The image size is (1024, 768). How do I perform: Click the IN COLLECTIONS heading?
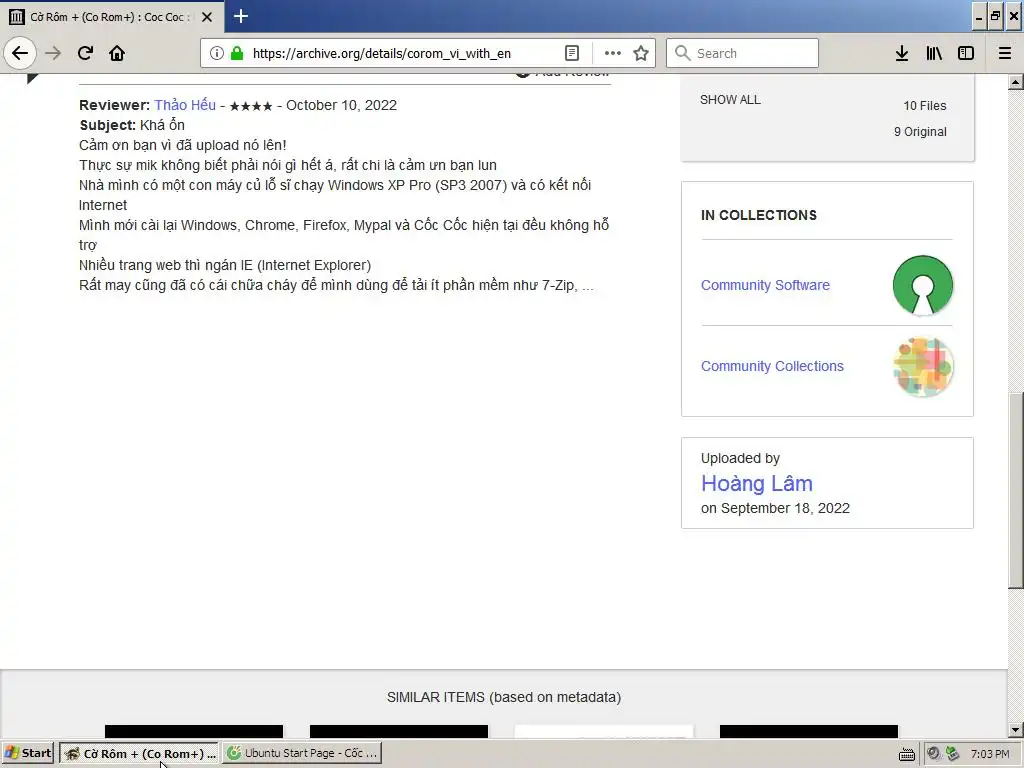pyautogui.click(x=759, y=216)
